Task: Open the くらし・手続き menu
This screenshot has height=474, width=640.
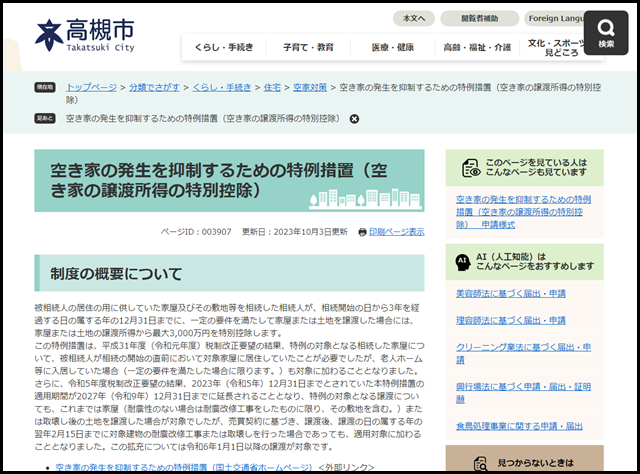Action: click(224, 47)
